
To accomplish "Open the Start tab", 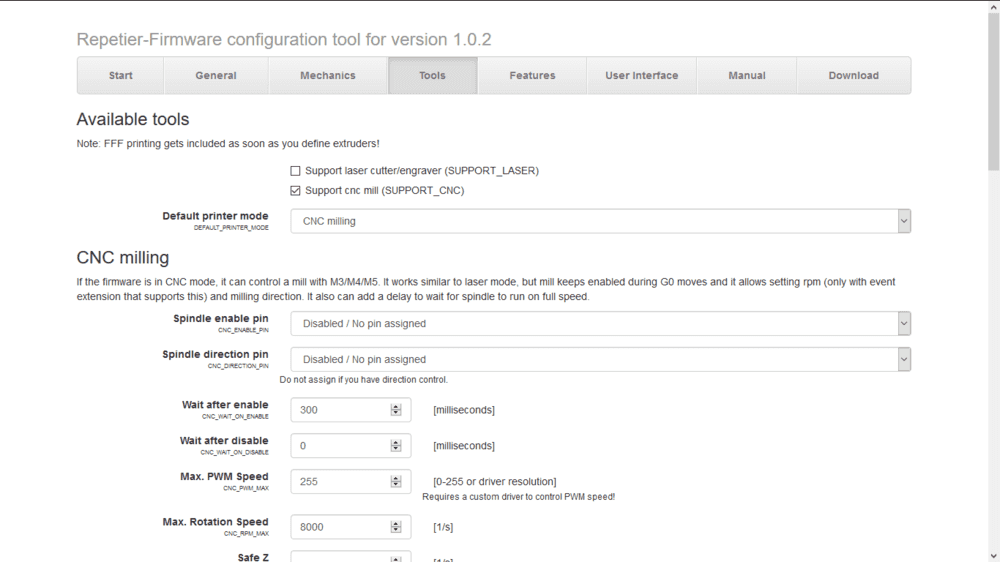I will click(x=120, y=76).
